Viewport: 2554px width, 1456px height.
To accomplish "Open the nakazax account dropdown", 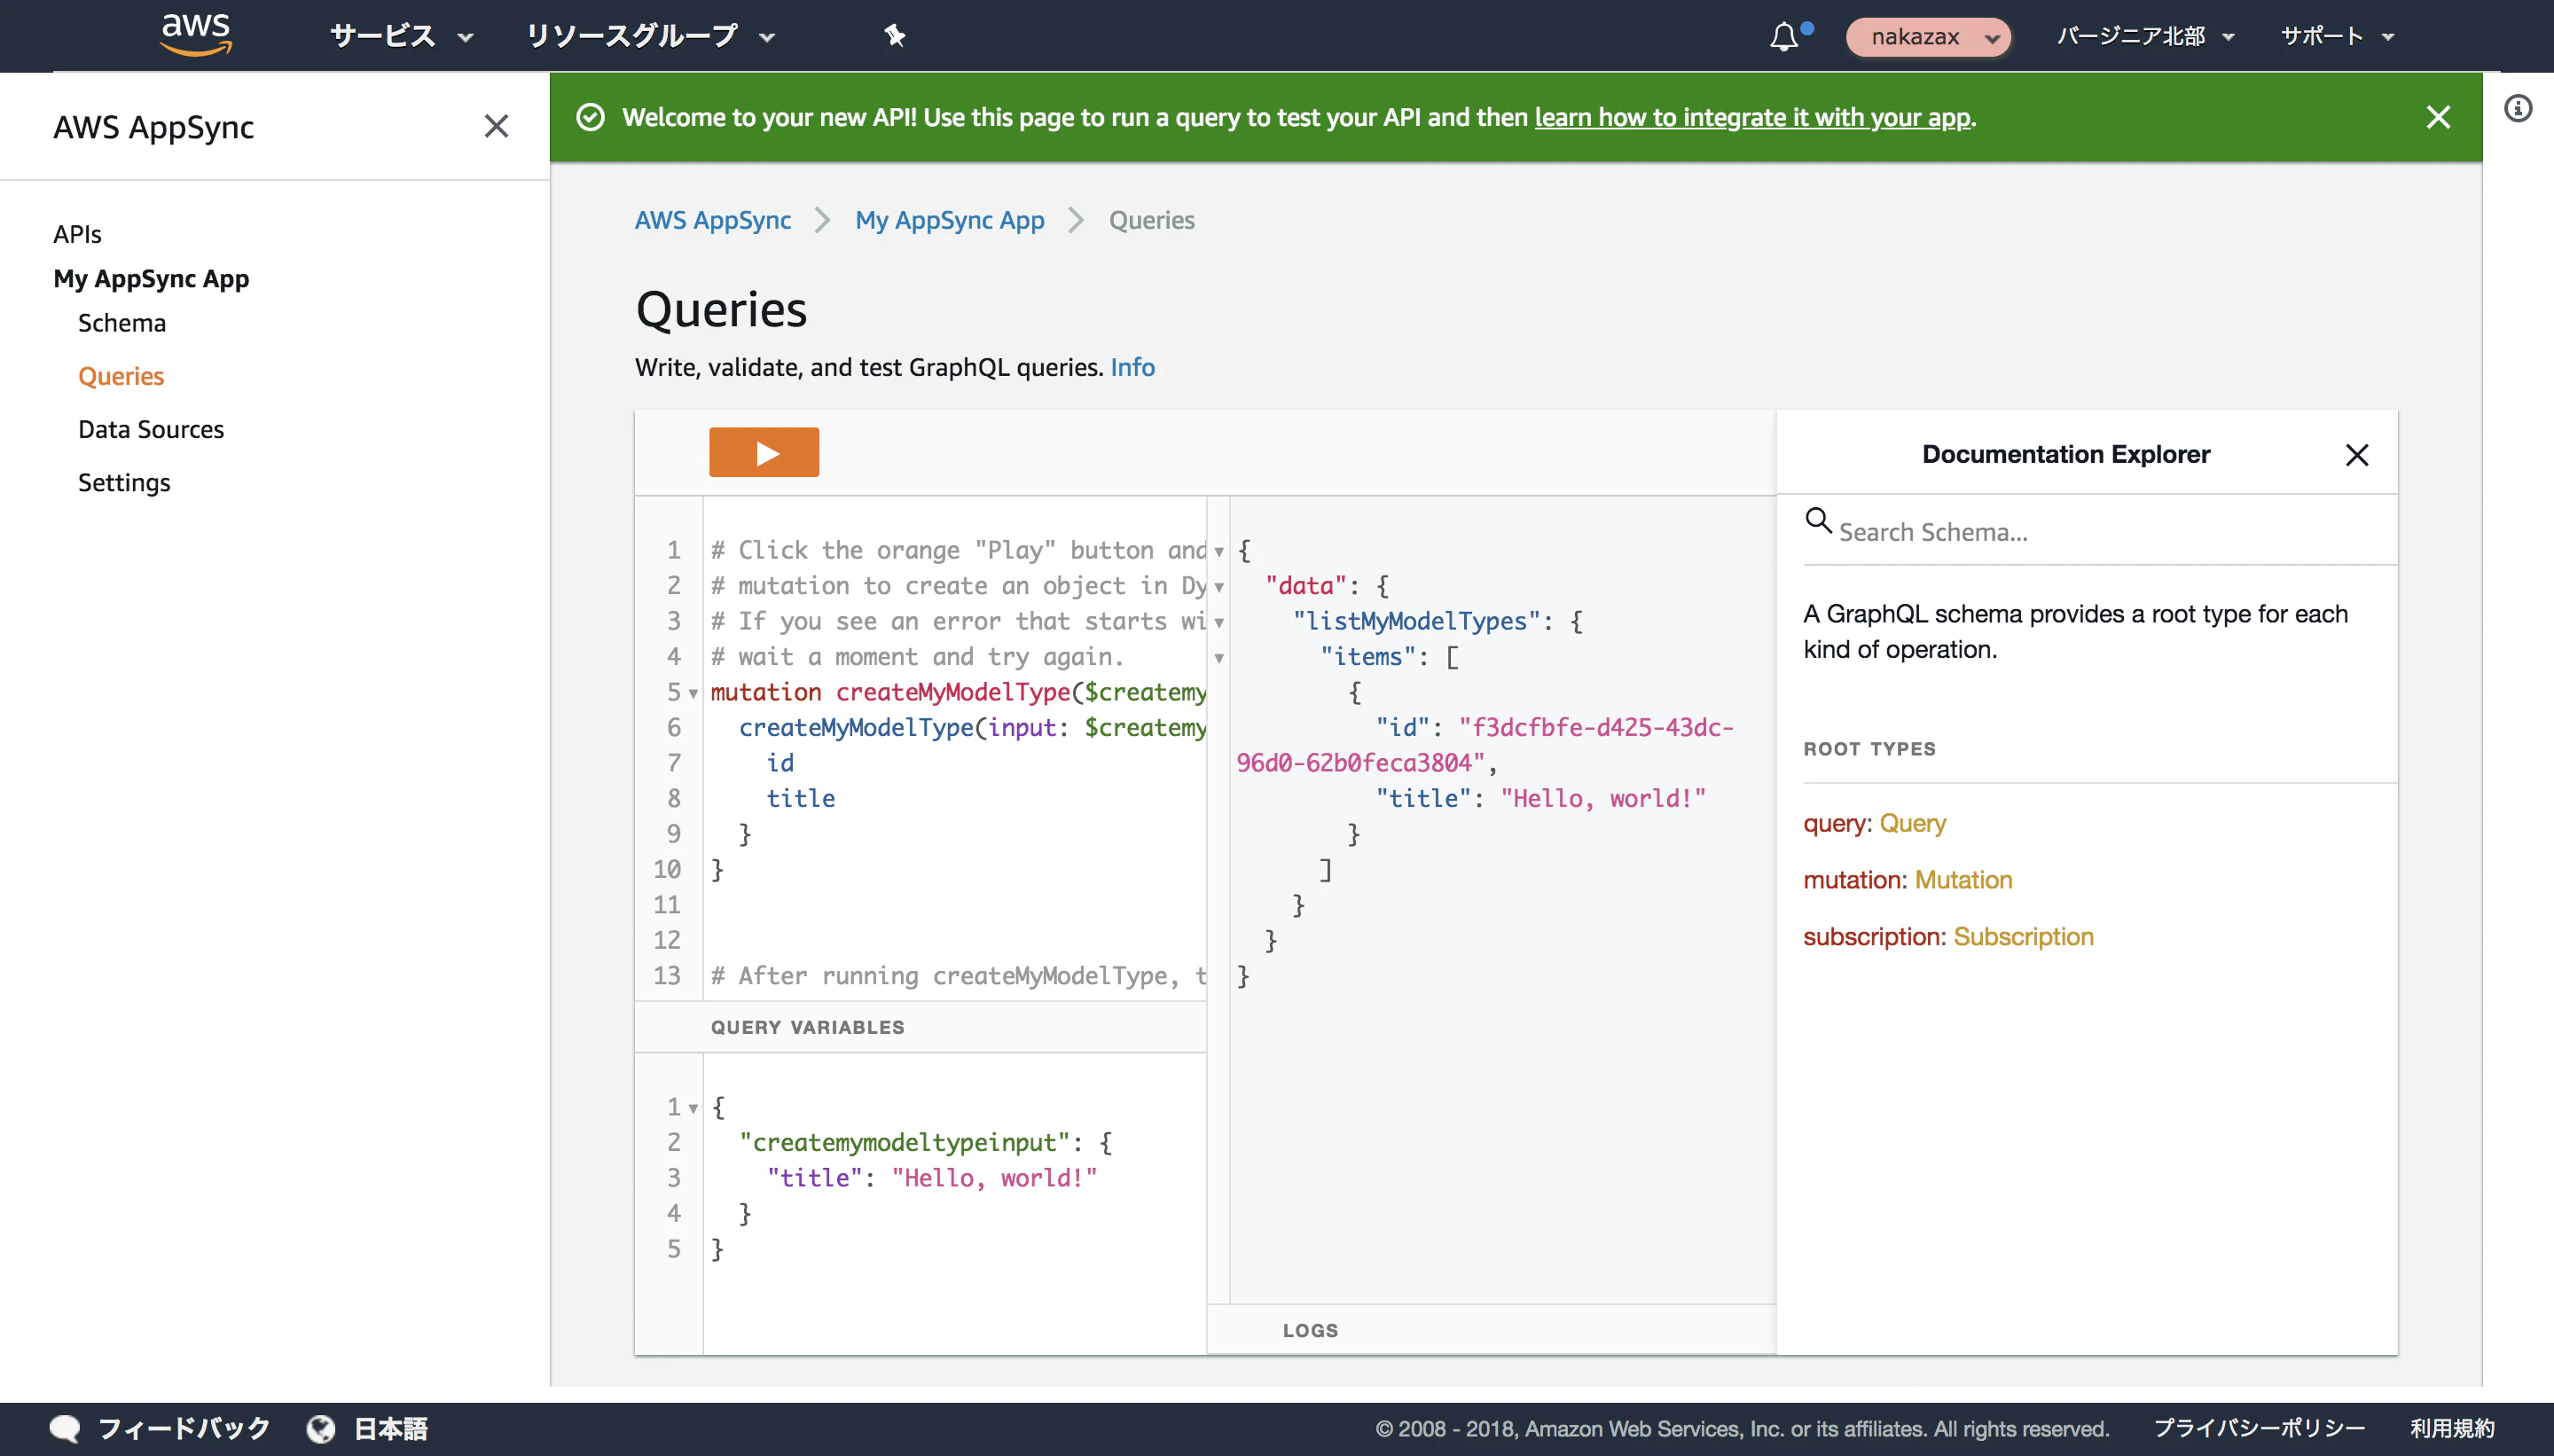I will click(1928, 37).
